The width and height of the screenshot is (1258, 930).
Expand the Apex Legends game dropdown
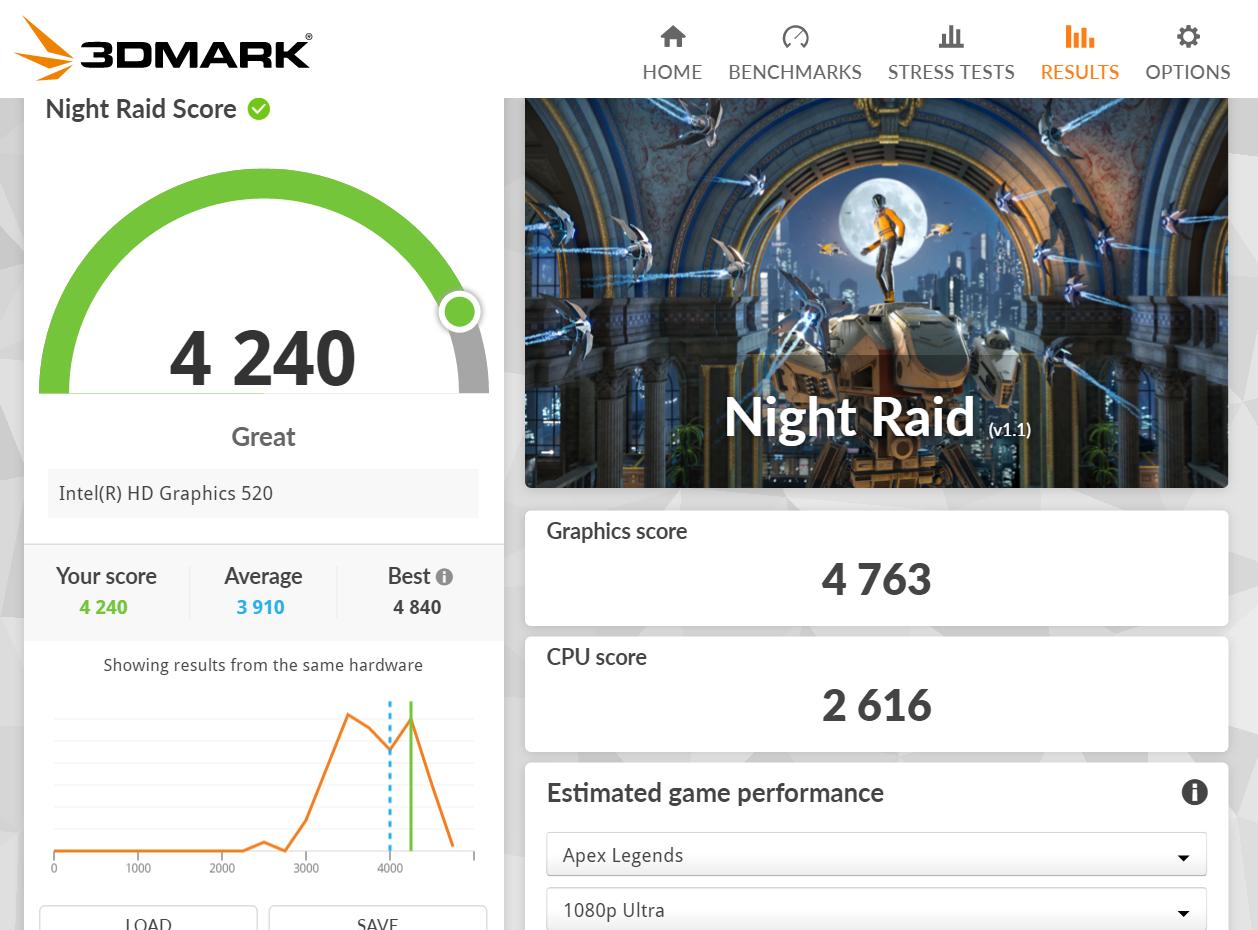tap(876, 855)
